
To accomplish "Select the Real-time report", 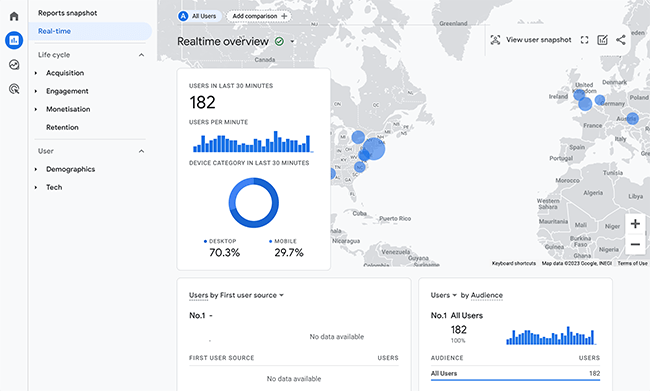I will click(x=90, y=31).
